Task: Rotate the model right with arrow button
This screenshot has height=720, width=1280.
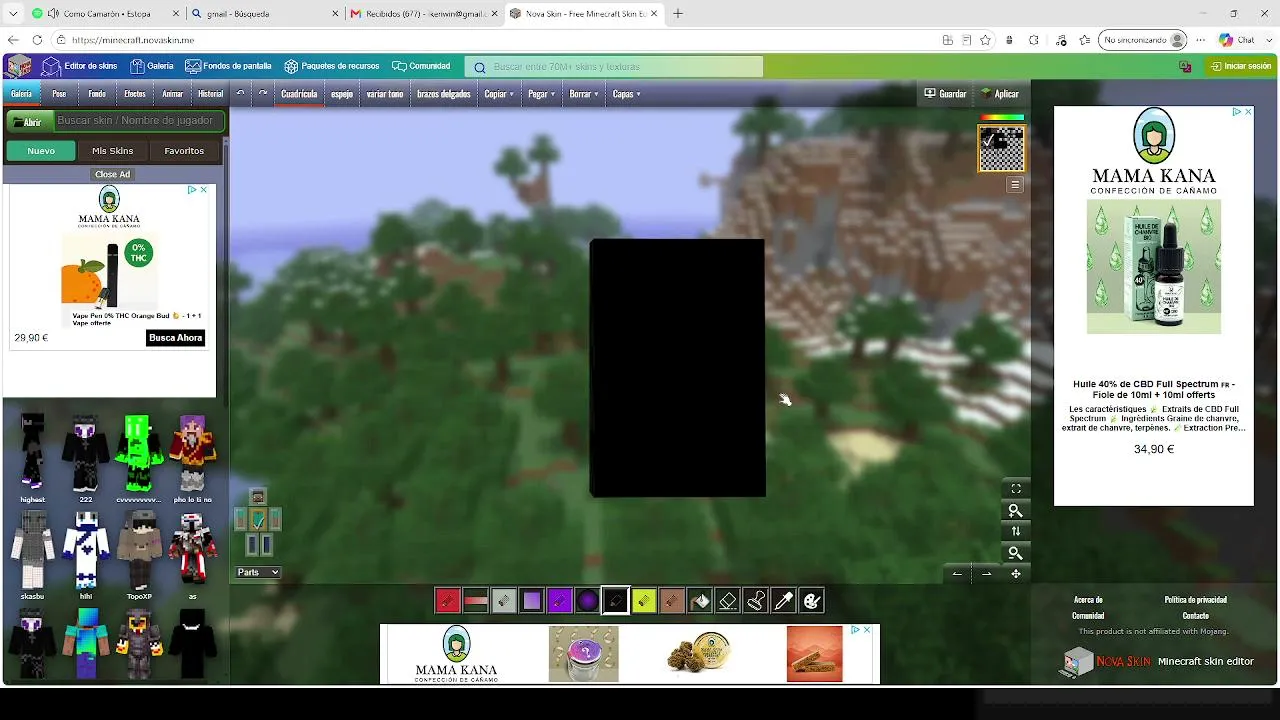Action: pos(986,574)
